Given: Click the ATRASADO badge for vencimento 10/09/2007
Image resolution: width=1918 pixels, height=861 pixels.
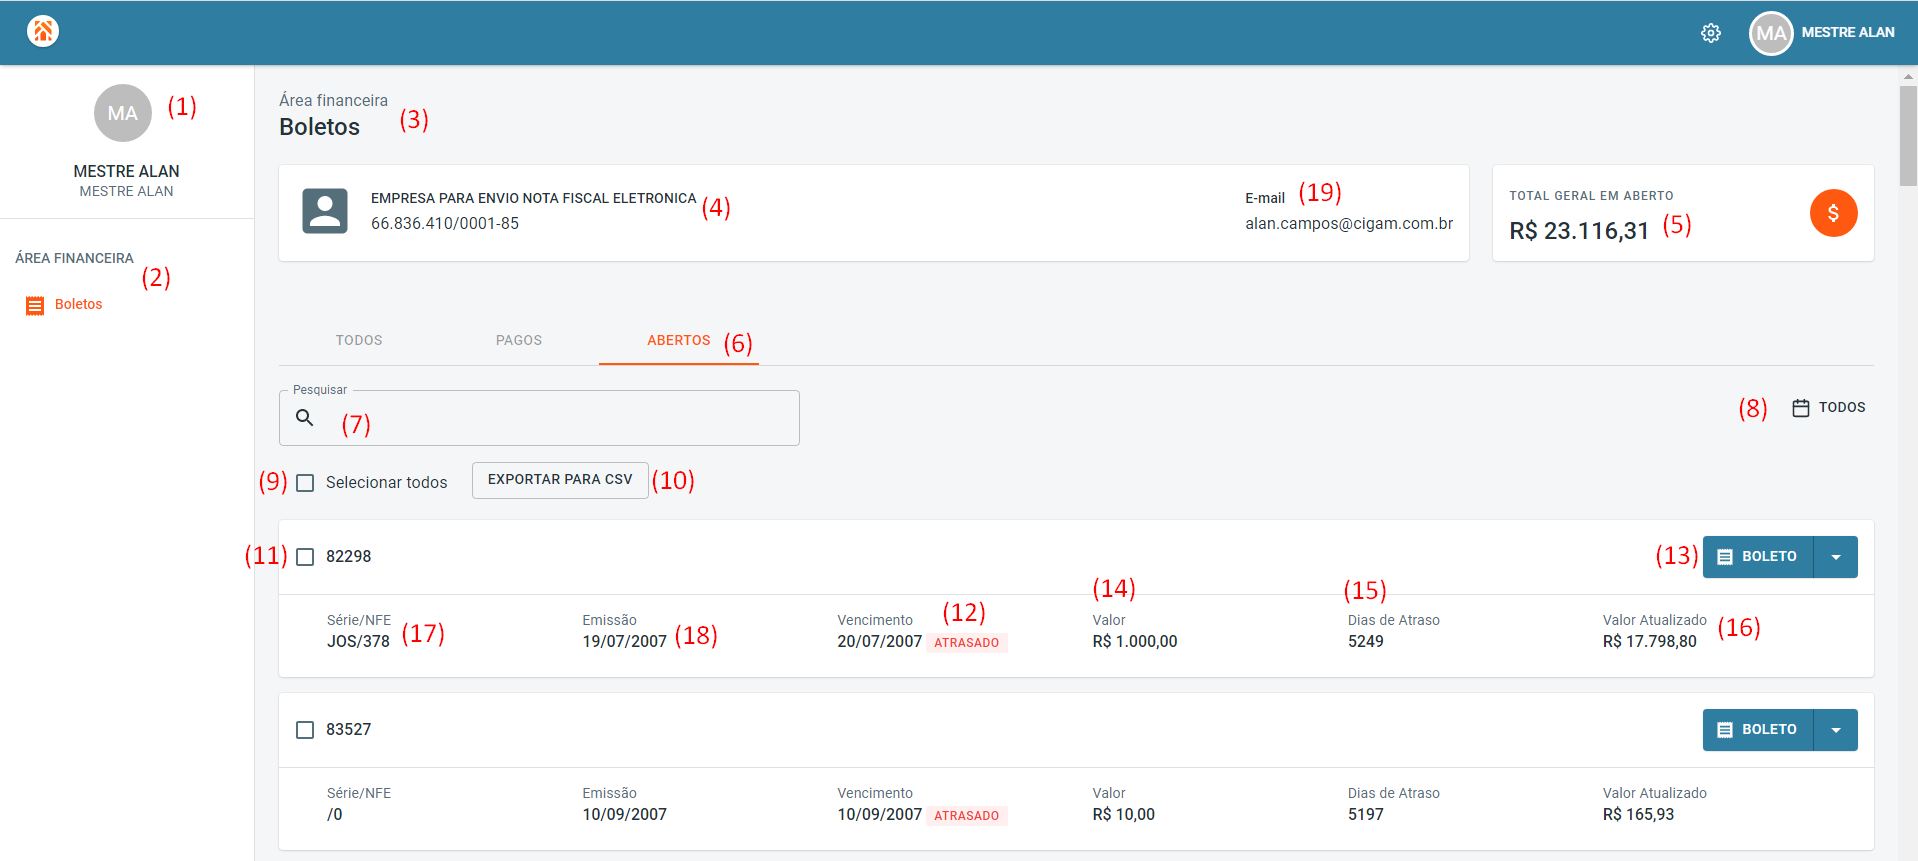Looking at the screenshot, I should [966, 816].
